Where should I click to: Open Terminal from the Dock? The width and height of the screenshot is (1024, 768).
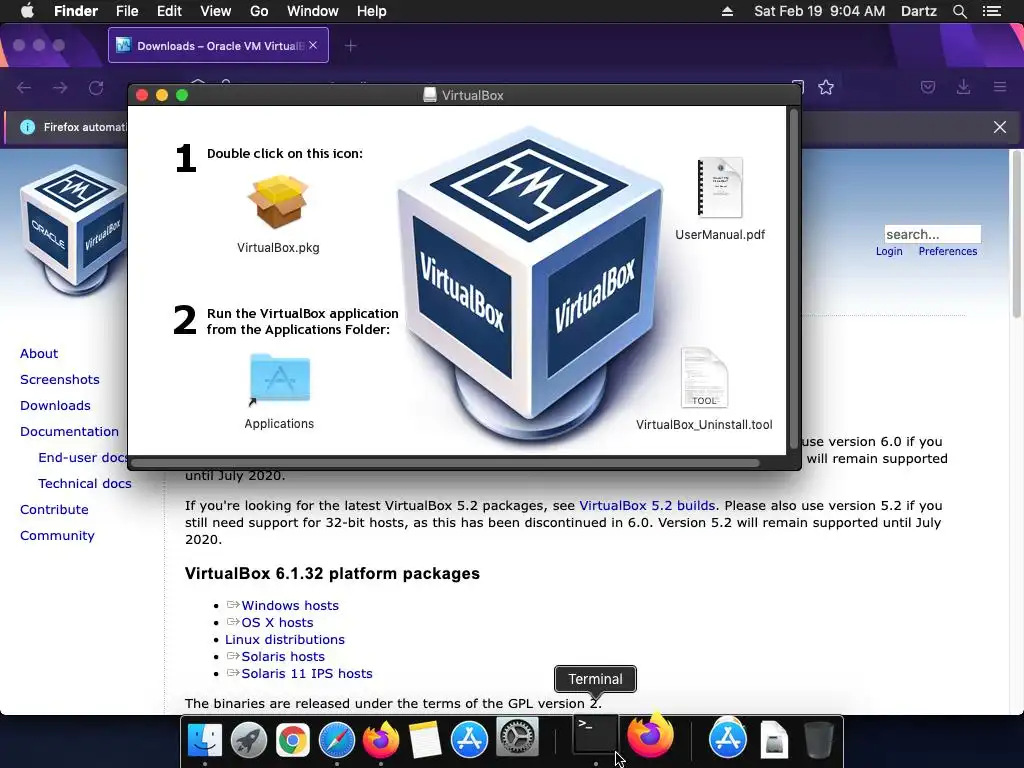point(595,734)
